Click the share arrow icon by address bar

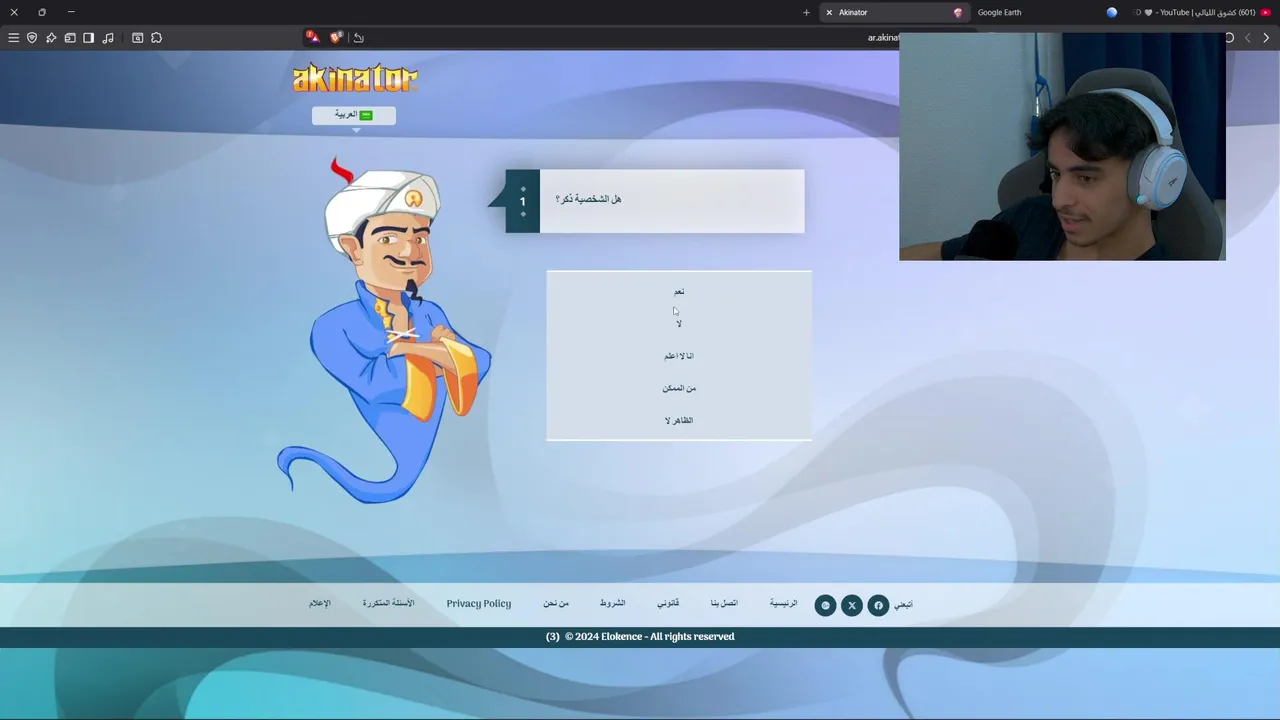click(x=359, y=38)
